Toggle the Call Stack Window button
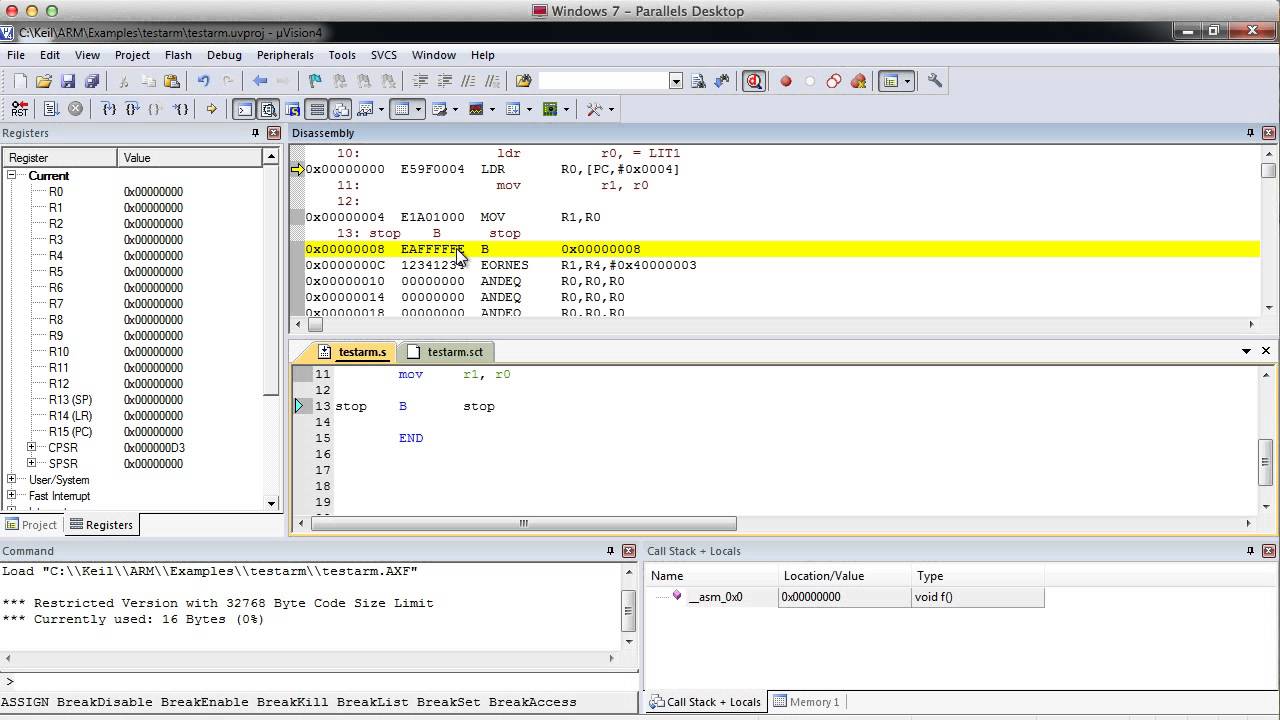Screen dimensions: 1280x720 coord(341,109)
